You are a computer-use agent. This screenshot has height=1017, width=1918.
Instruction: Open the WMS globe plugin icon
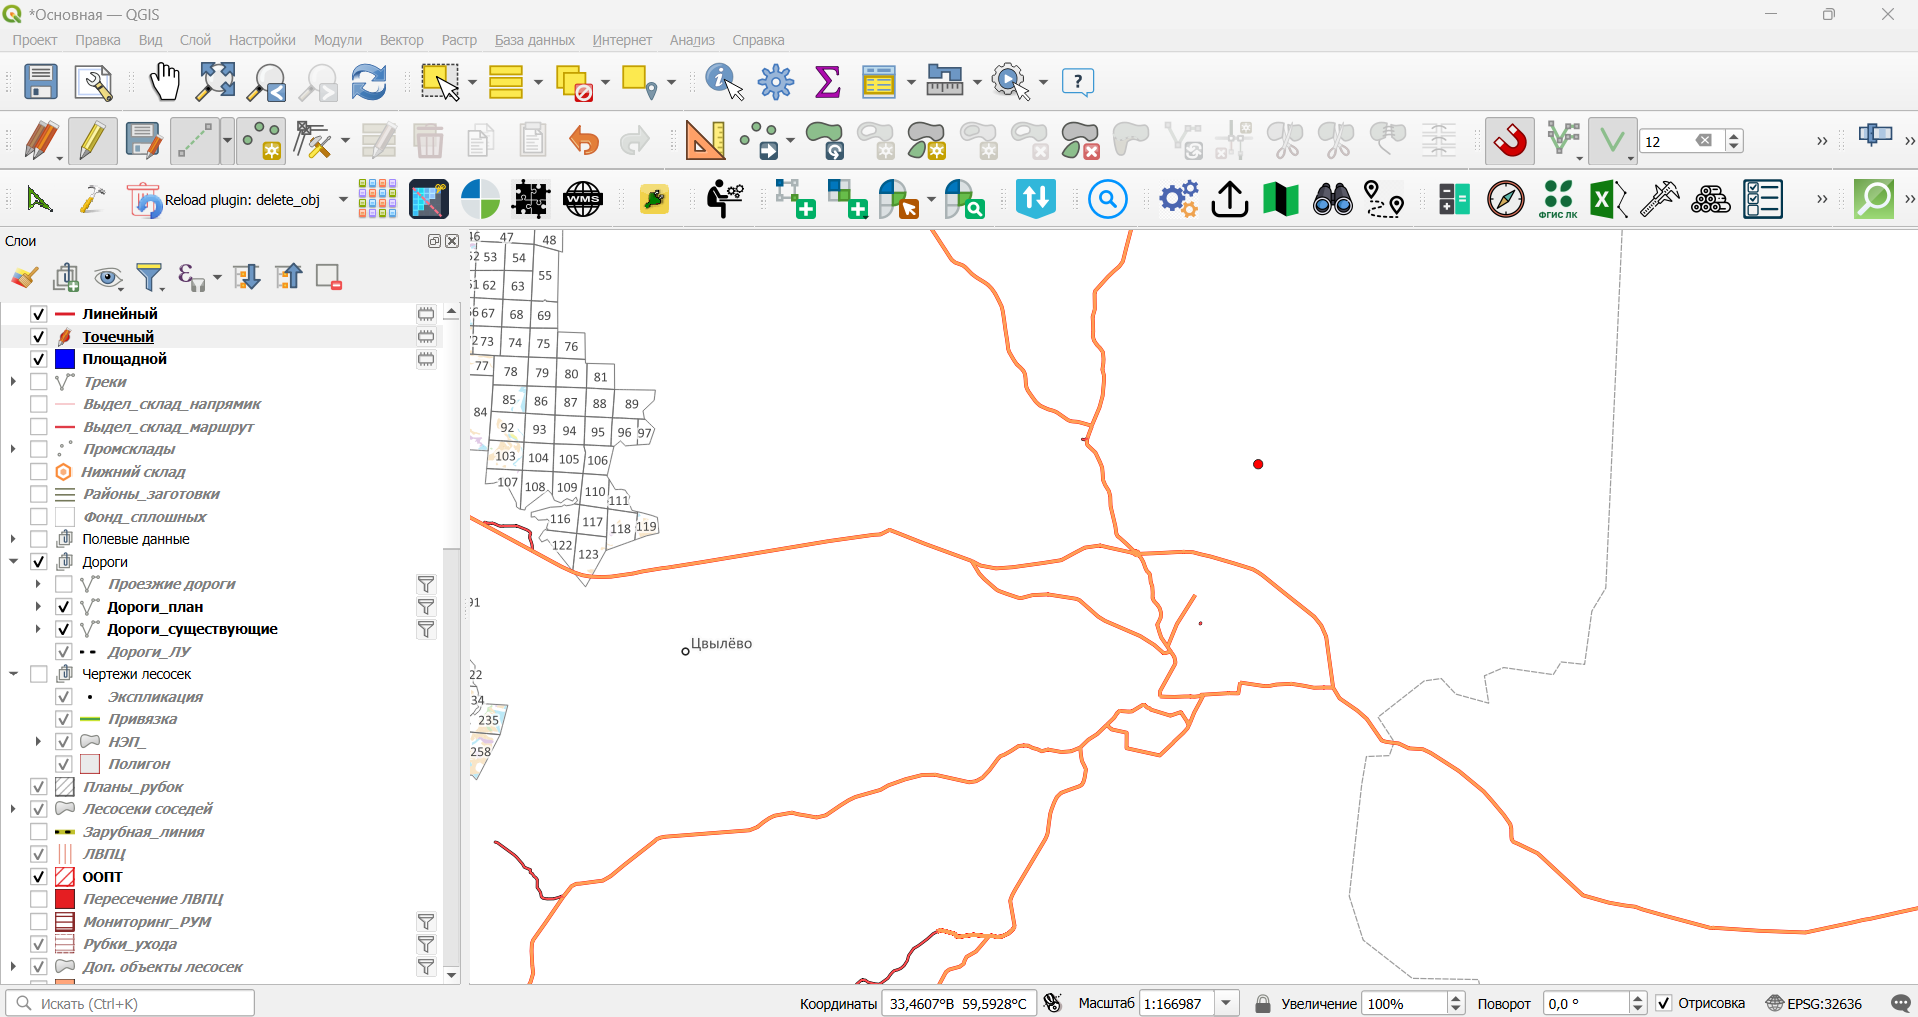click(x=583, y=199)
